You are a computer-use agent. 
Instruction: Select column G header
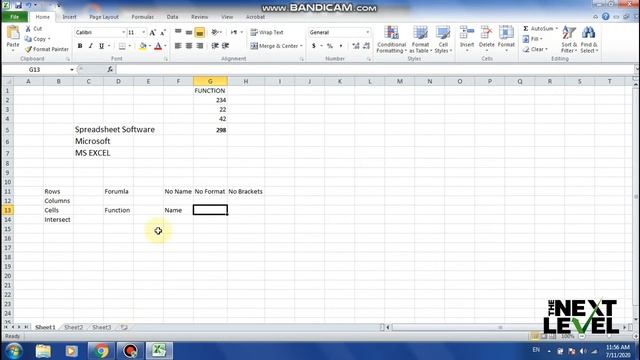pyautogui.click(x=210, y=82)
